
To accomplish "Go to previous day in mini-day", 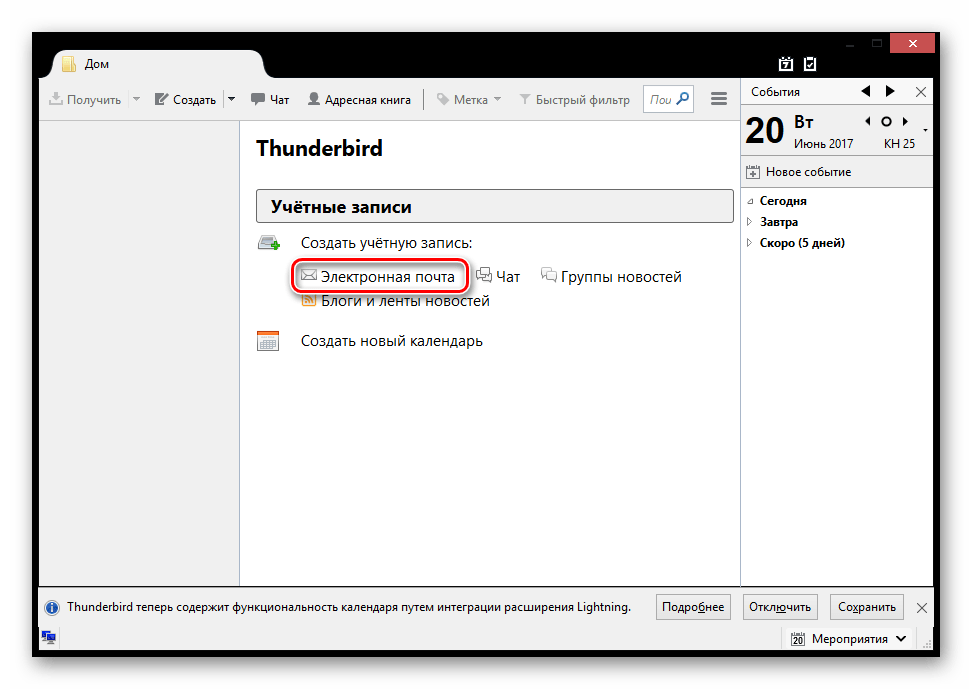I will (868, 122).
